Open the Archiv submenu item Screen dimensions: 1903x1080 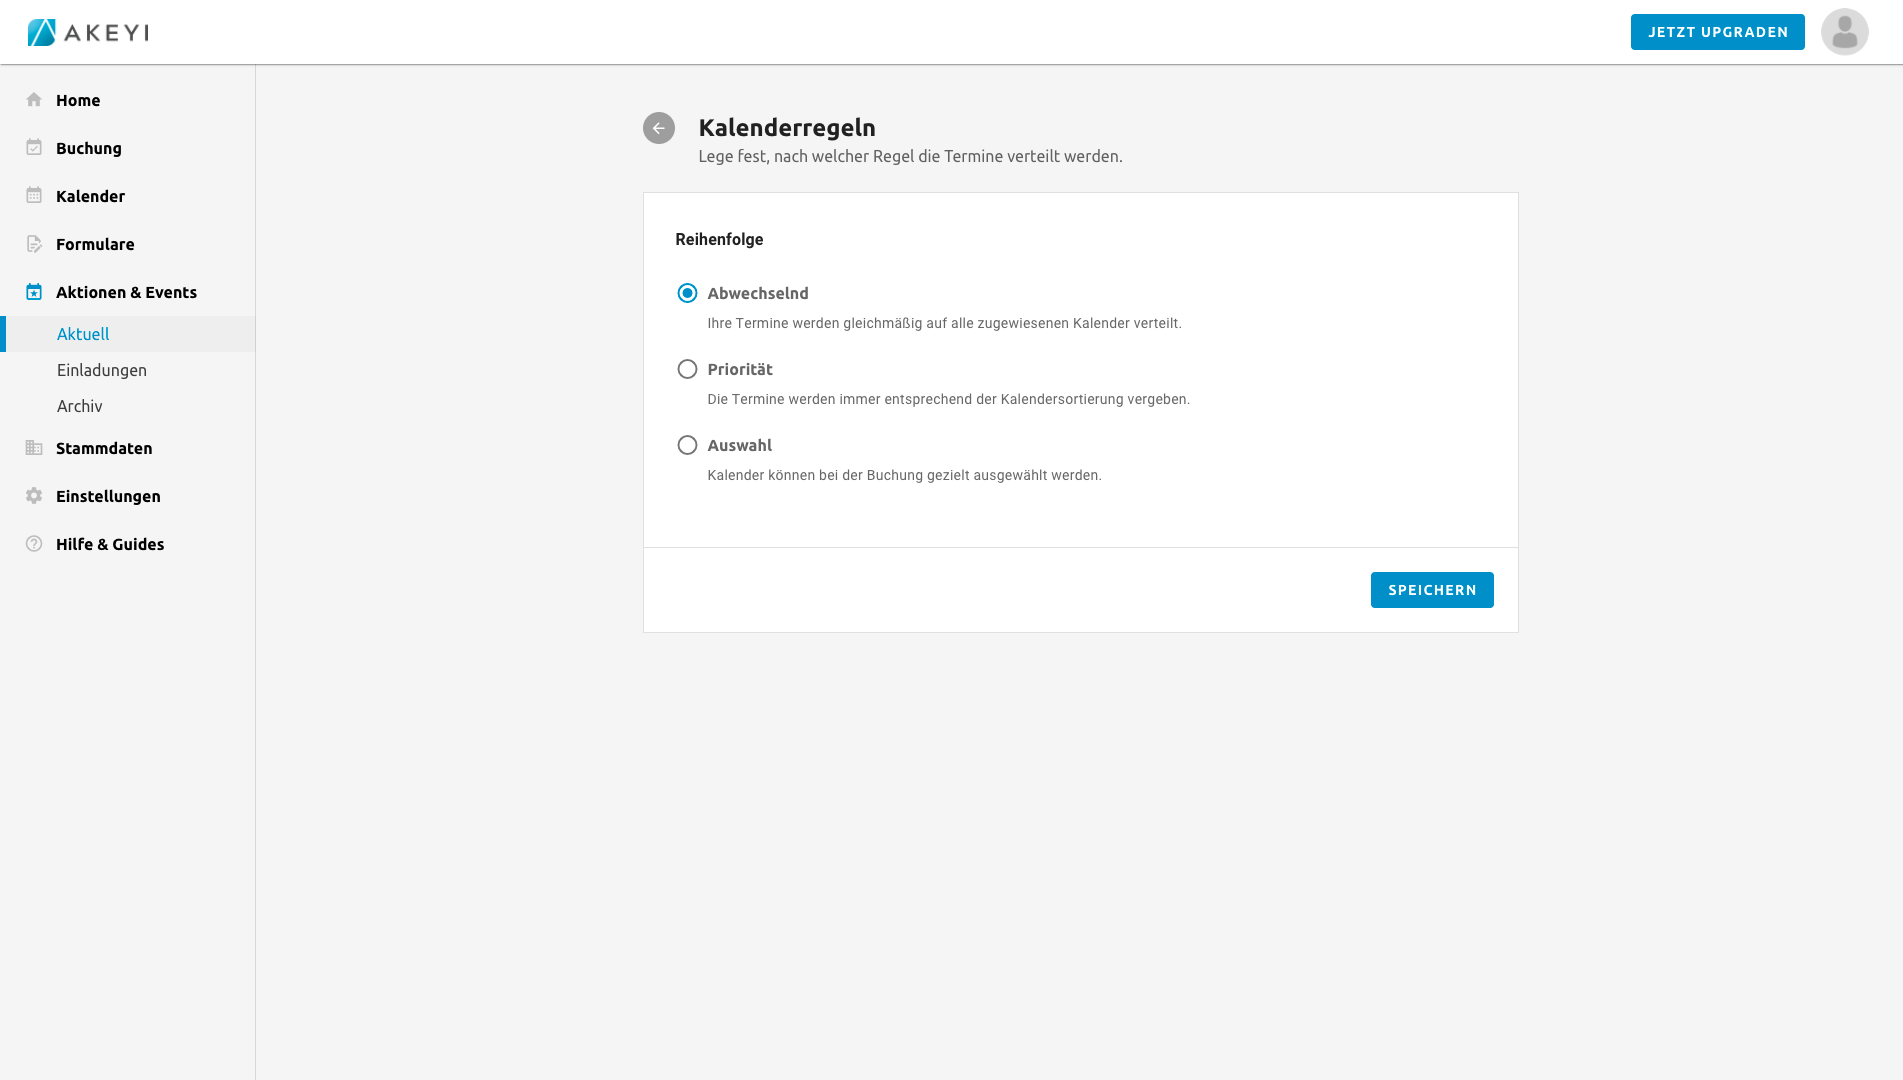coord(80,406)
